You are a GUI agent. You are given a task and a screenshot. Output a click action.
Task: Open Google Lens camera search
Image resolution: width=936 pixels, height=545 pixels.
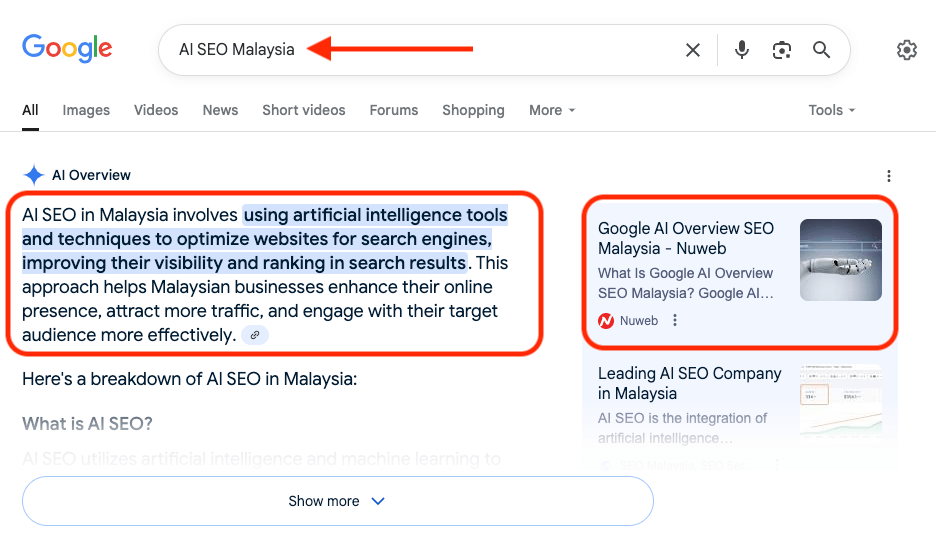coord(781,50)
